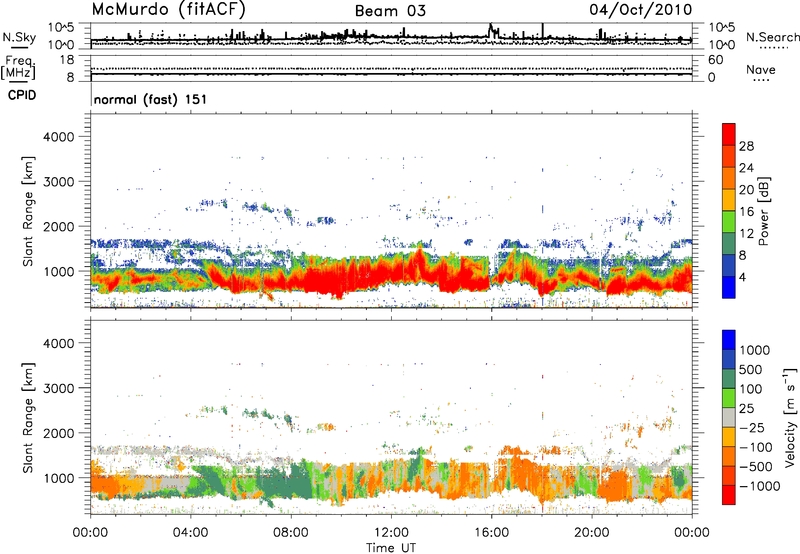800x554 pixels.
Task: Click the '-1000' velocity colorbar tick value
Action: (759, 486)
